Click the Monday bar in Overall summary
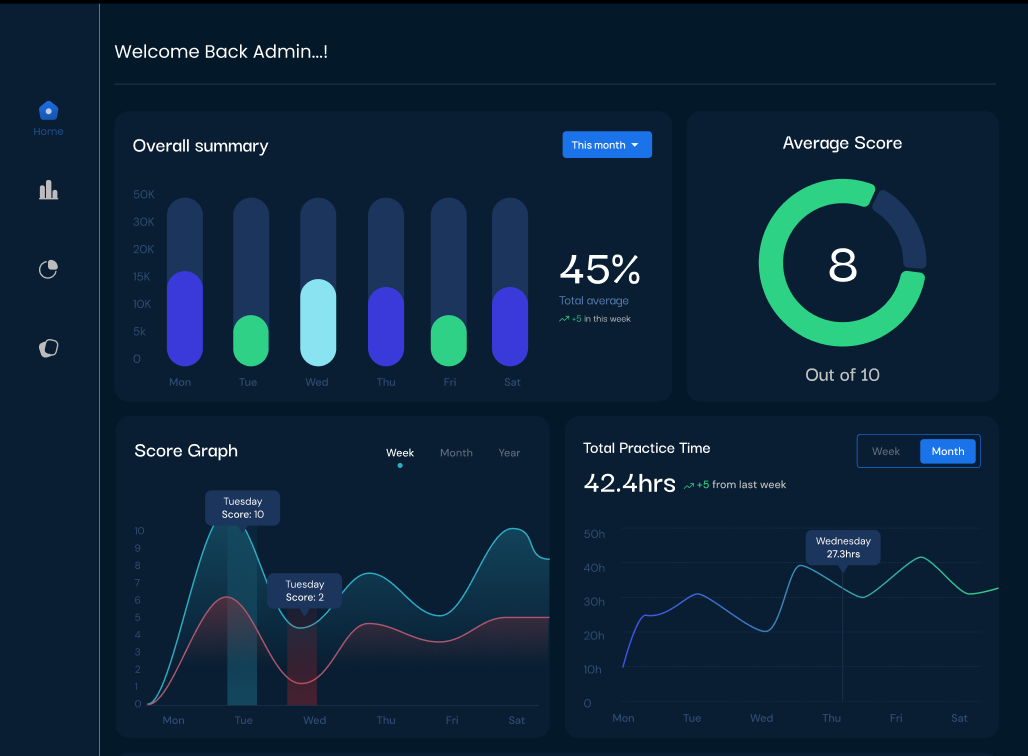Viewport: 1028px width, 756px height. (x=185, y=318)
